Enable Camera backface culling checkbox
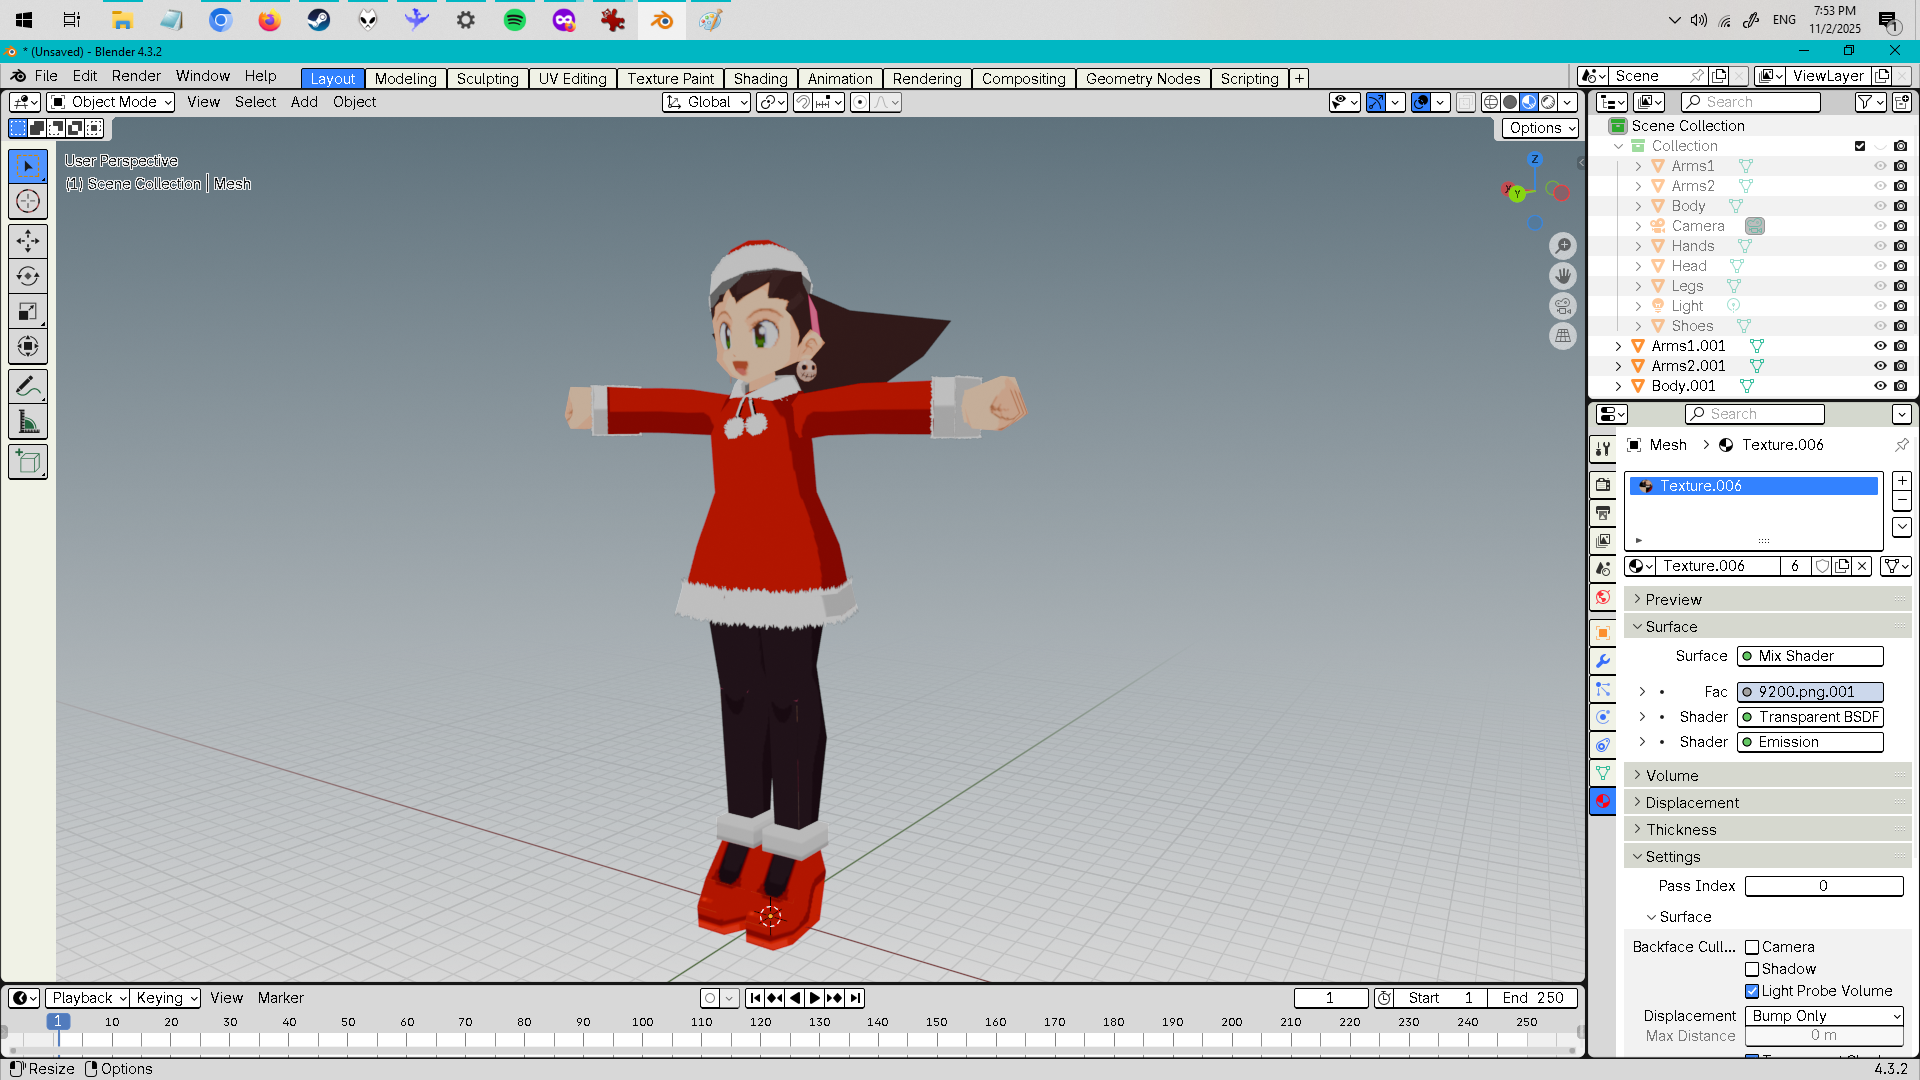Screen dimensions: 1920x1080 click(1752, 947)
